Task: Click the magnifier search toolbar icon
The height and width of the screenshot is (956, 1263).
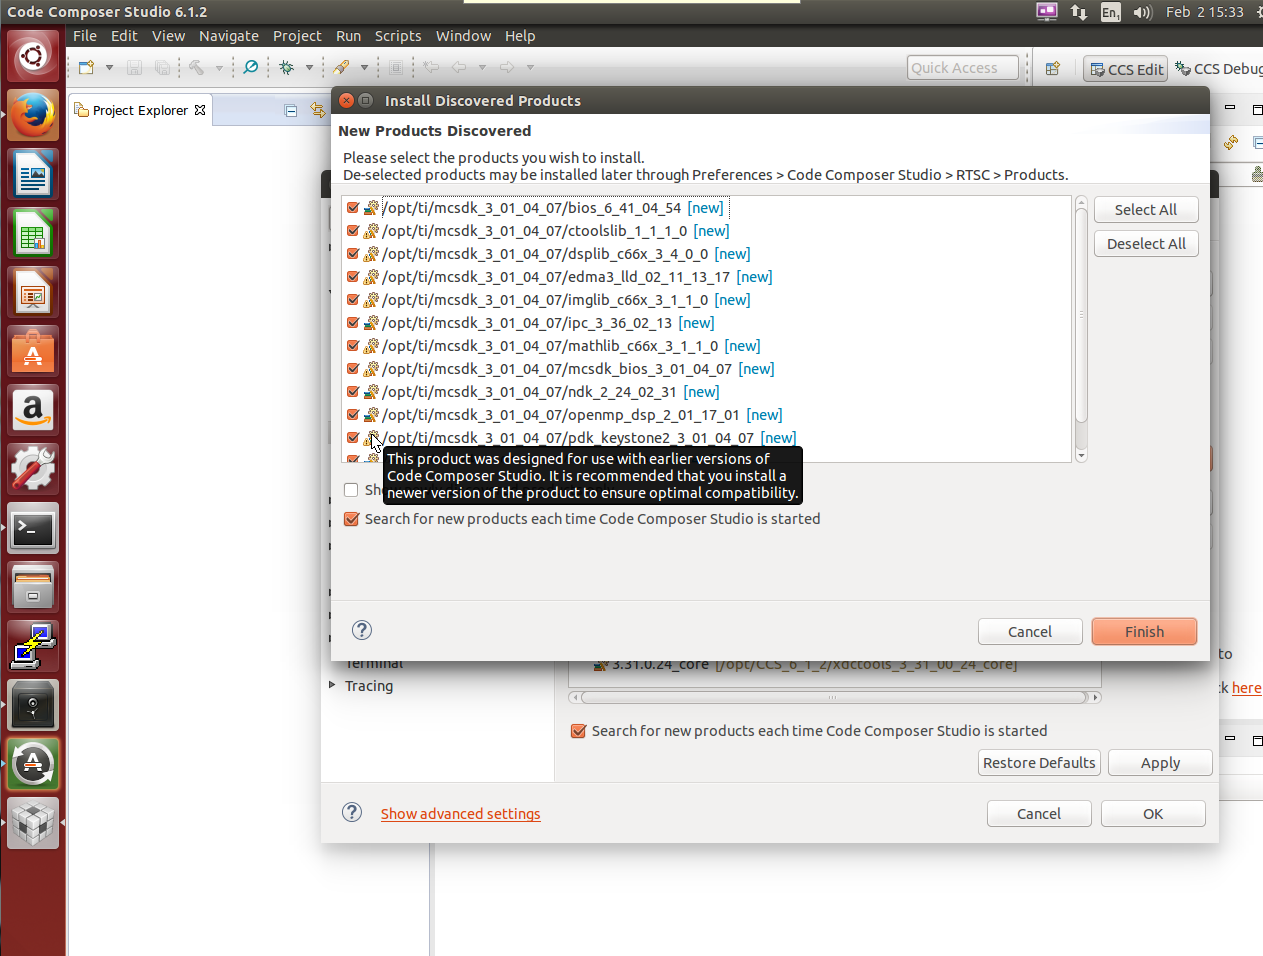Action: pyautogui.click(x=250, y=67)
